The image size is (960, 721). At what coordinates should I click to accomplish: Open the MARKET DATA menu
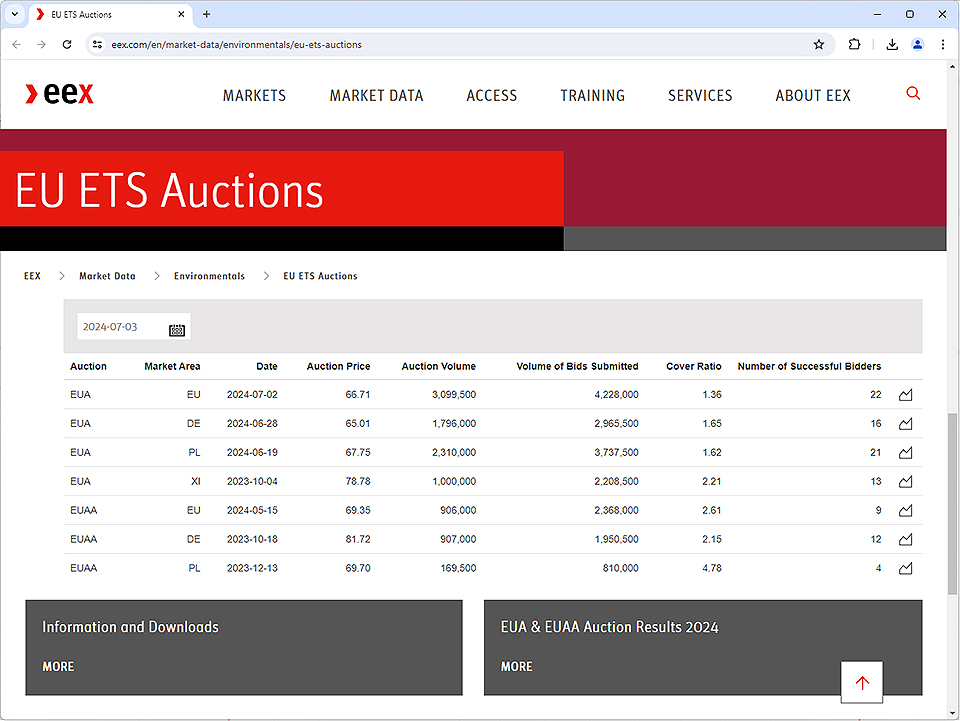click(x=376, y=96)
